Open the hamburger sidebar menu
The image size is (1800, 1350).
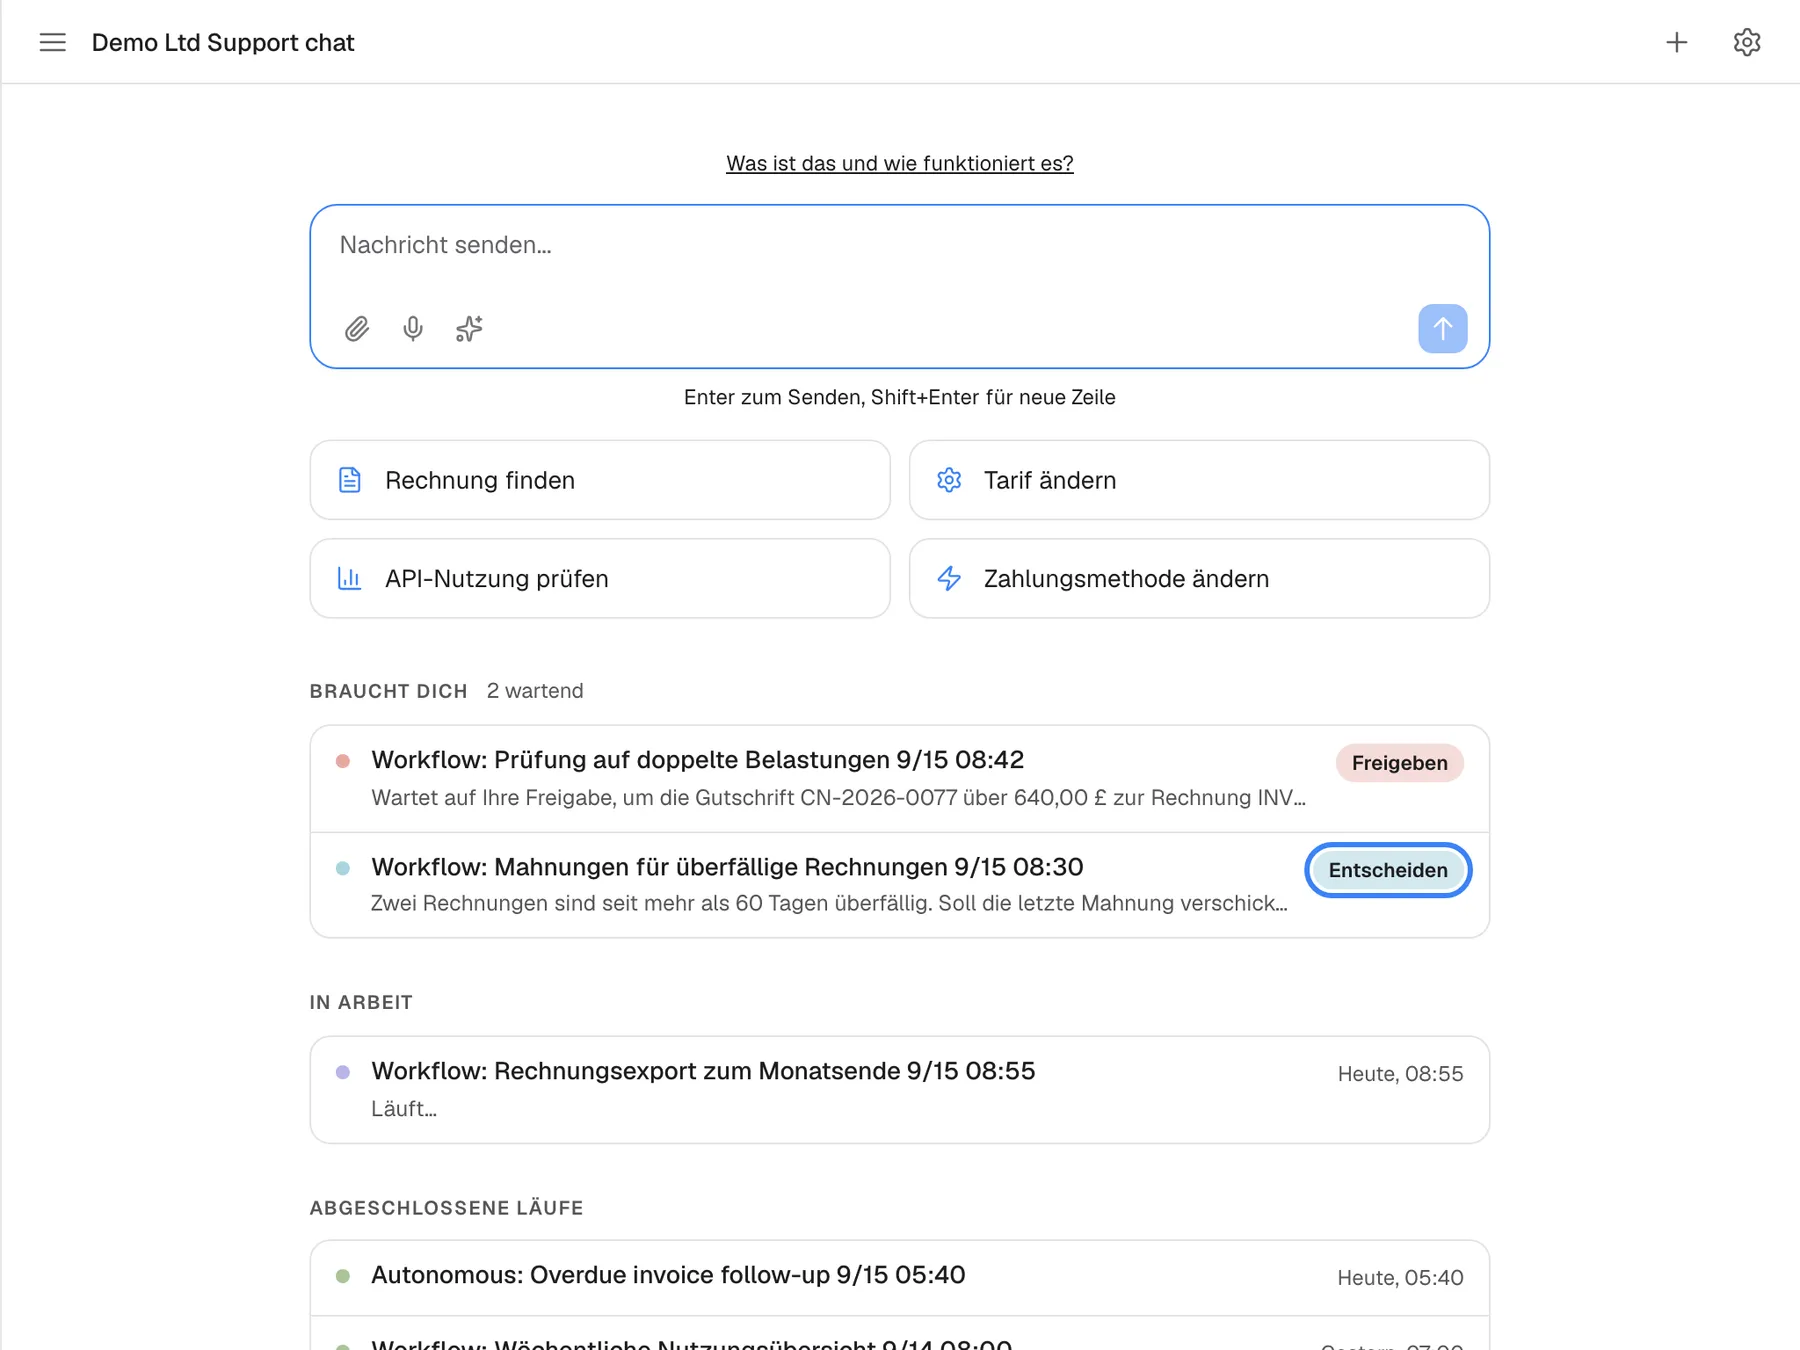52,42
